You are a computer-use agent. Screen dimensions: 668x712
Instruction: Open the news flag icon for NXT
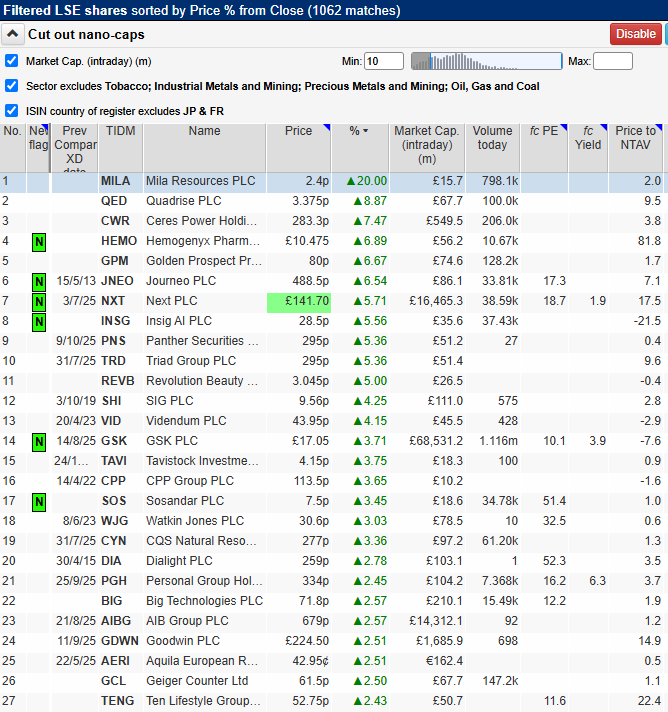[39, 302]
